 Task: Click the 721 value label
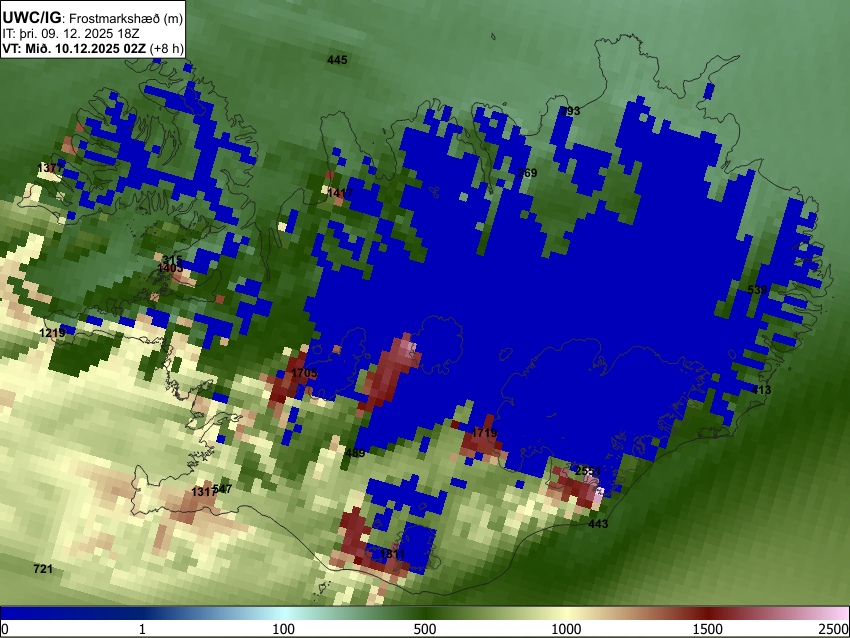[43, 569]
